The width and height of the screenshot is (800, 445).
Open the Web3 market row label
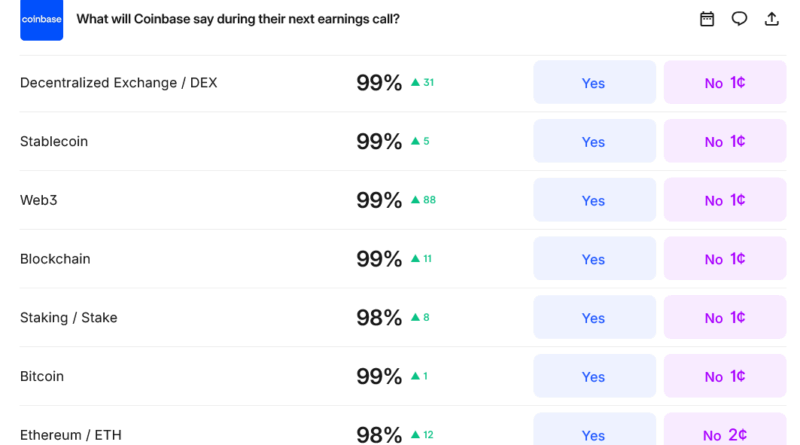point(39,200)
